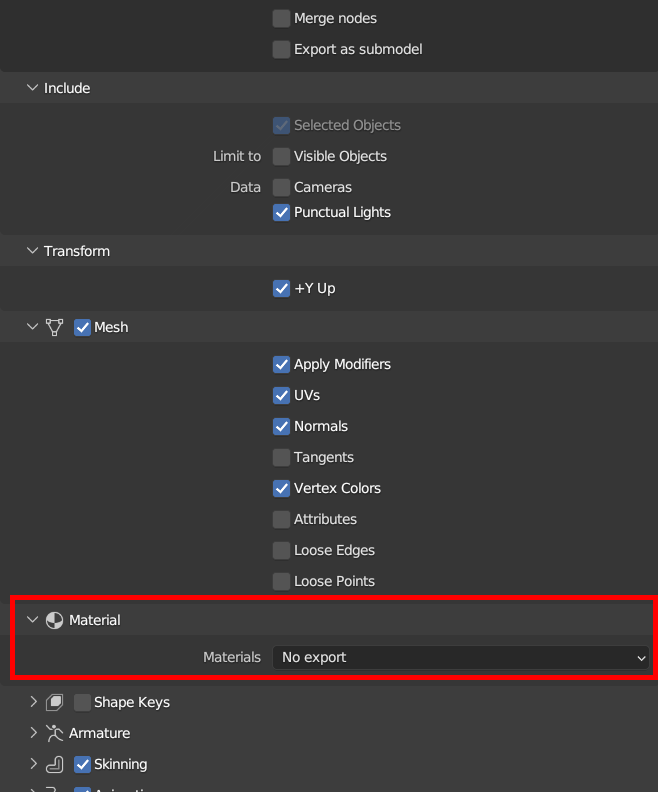
Task: Open the Materials dropdown menu
Action: click(461, 657)
